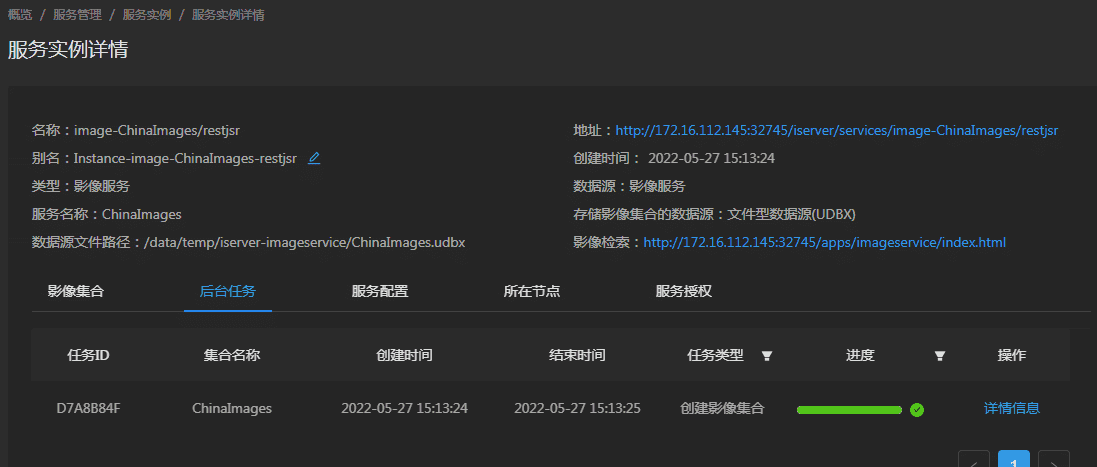Viewport: 1097px width, 467px height.
Task: Click start time 2022-05-27 15:13:24 in table
Action: pos(404,408)
